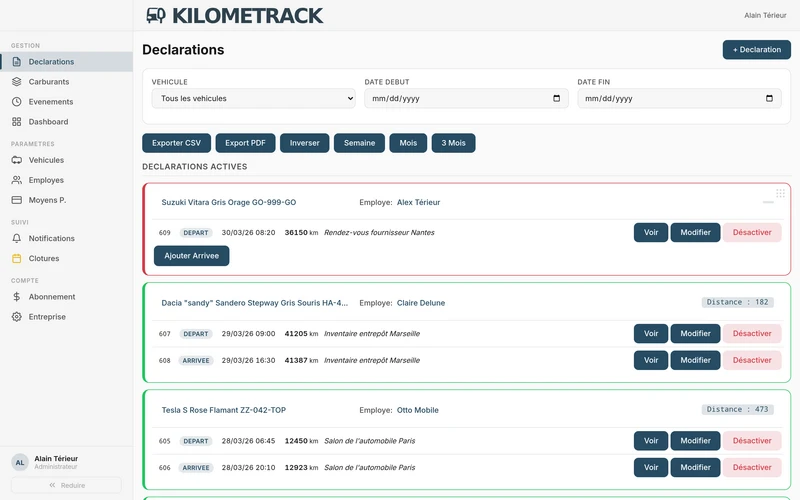The width and height of the screenshot is (800, 500).
Task: Click the AL user avatar
Action: point(20,462)
